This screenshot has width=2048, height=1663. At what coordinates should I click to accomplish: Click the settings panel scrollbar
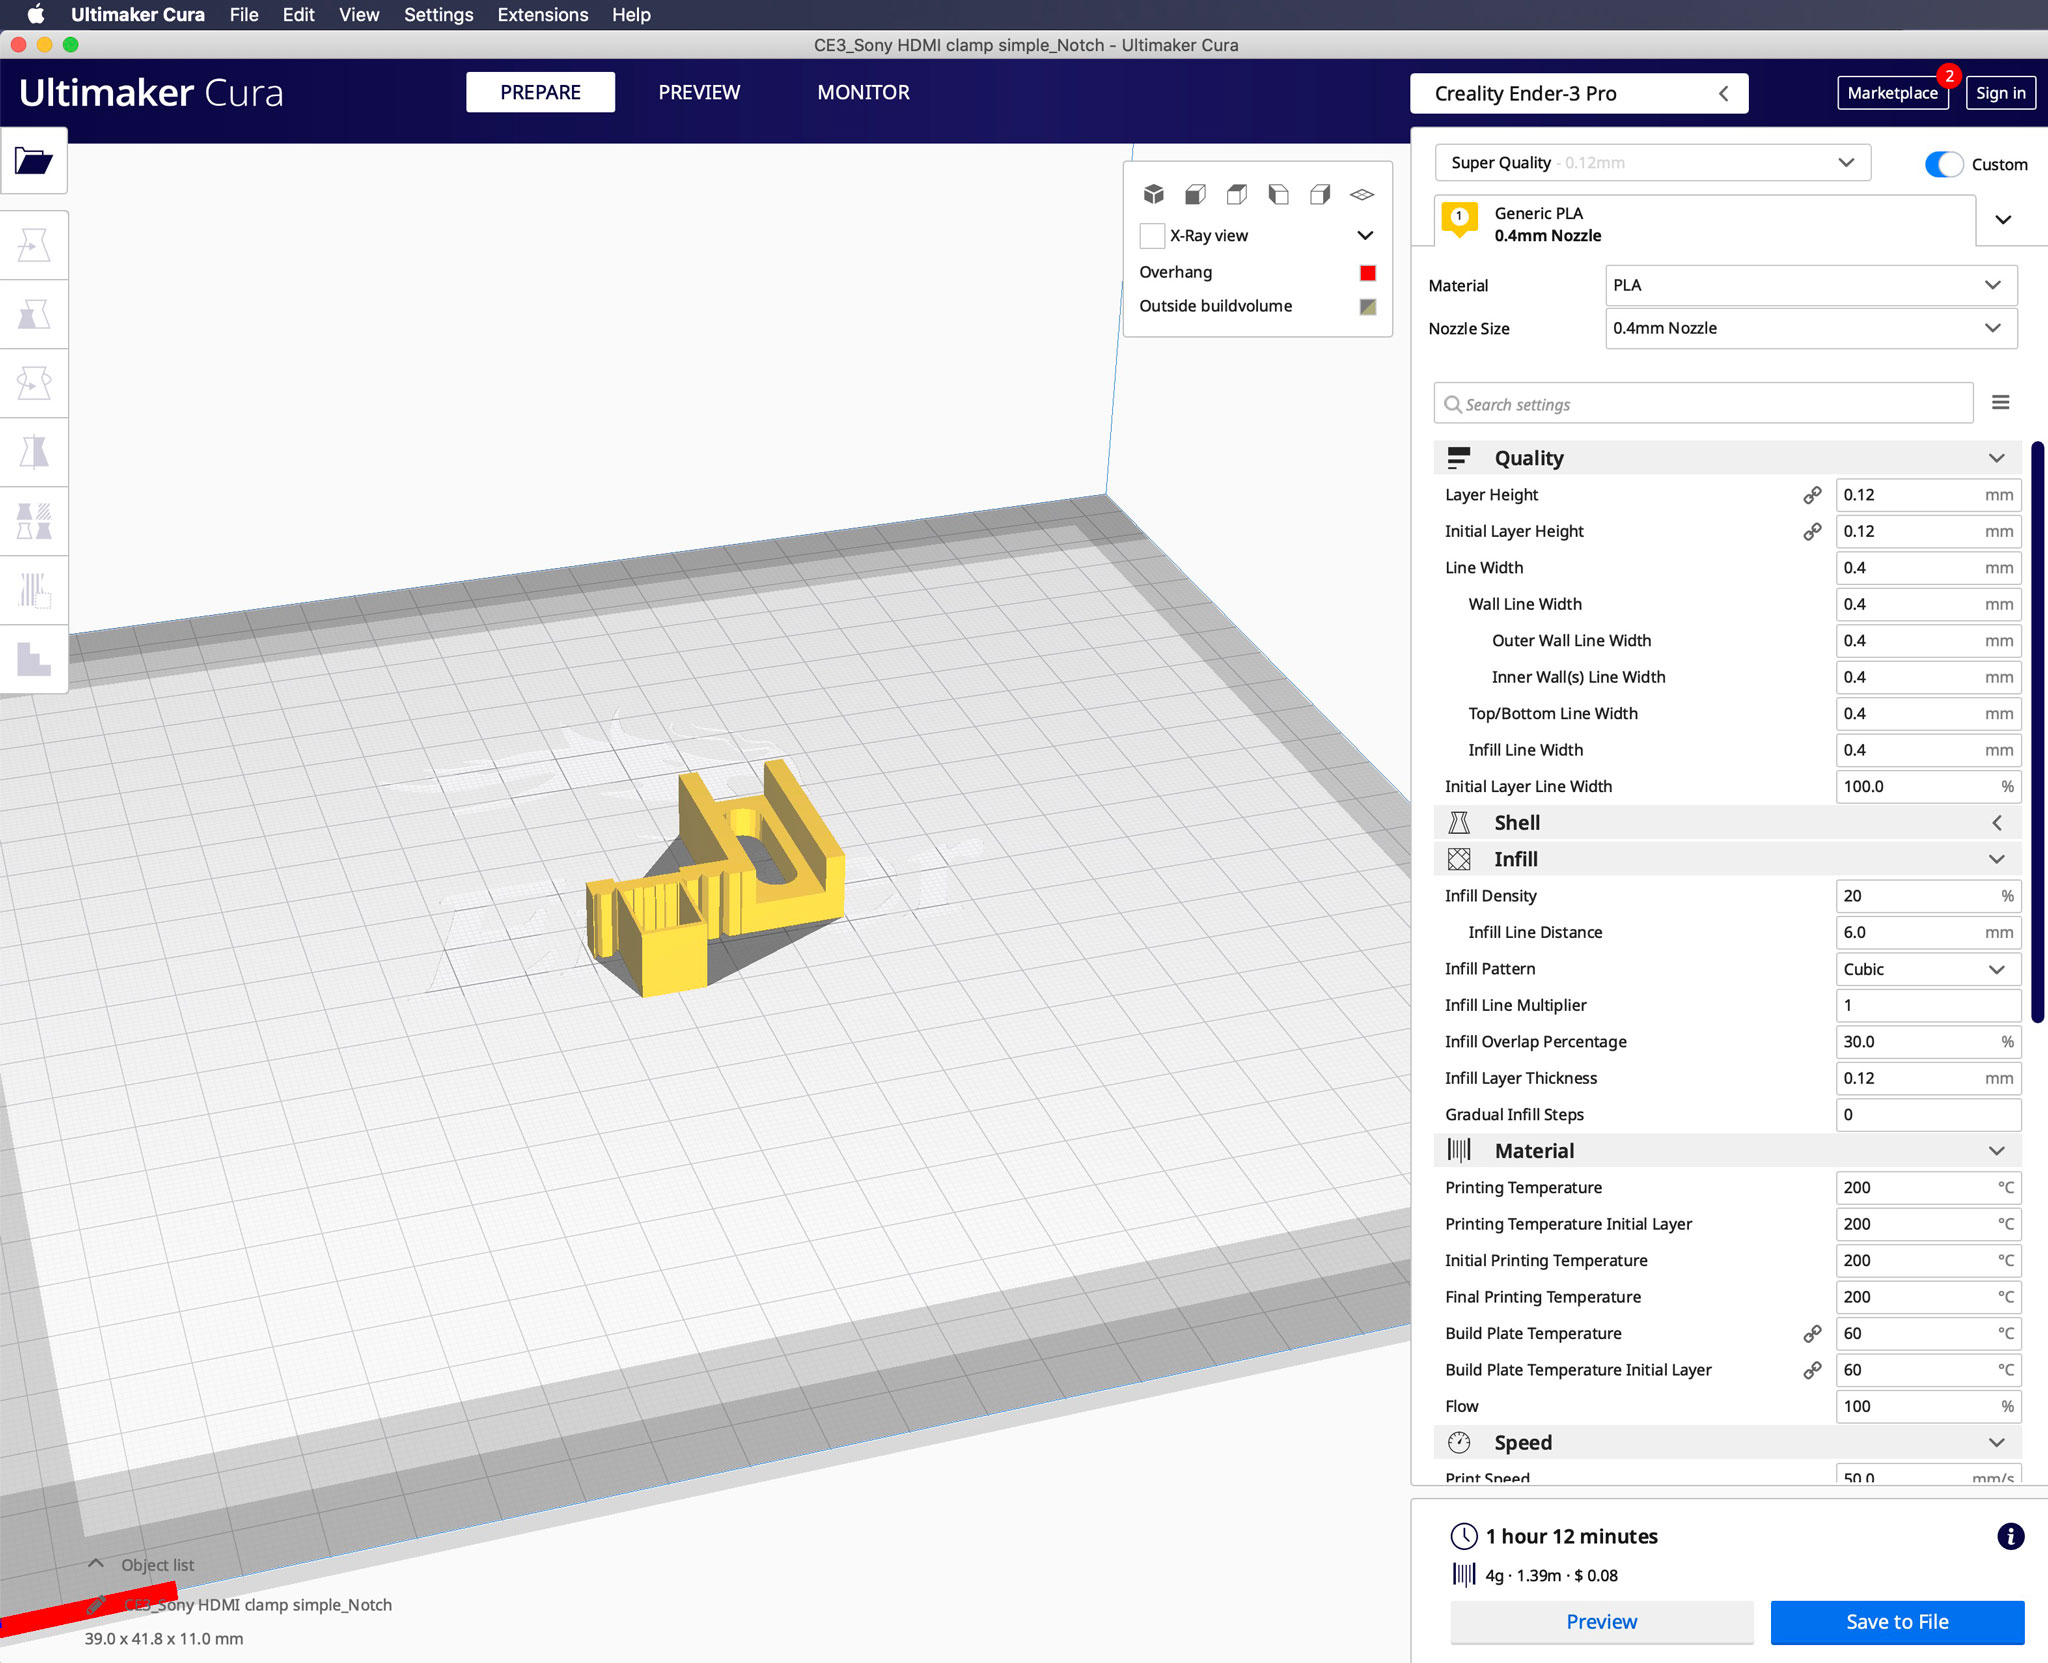(2038, 731)
